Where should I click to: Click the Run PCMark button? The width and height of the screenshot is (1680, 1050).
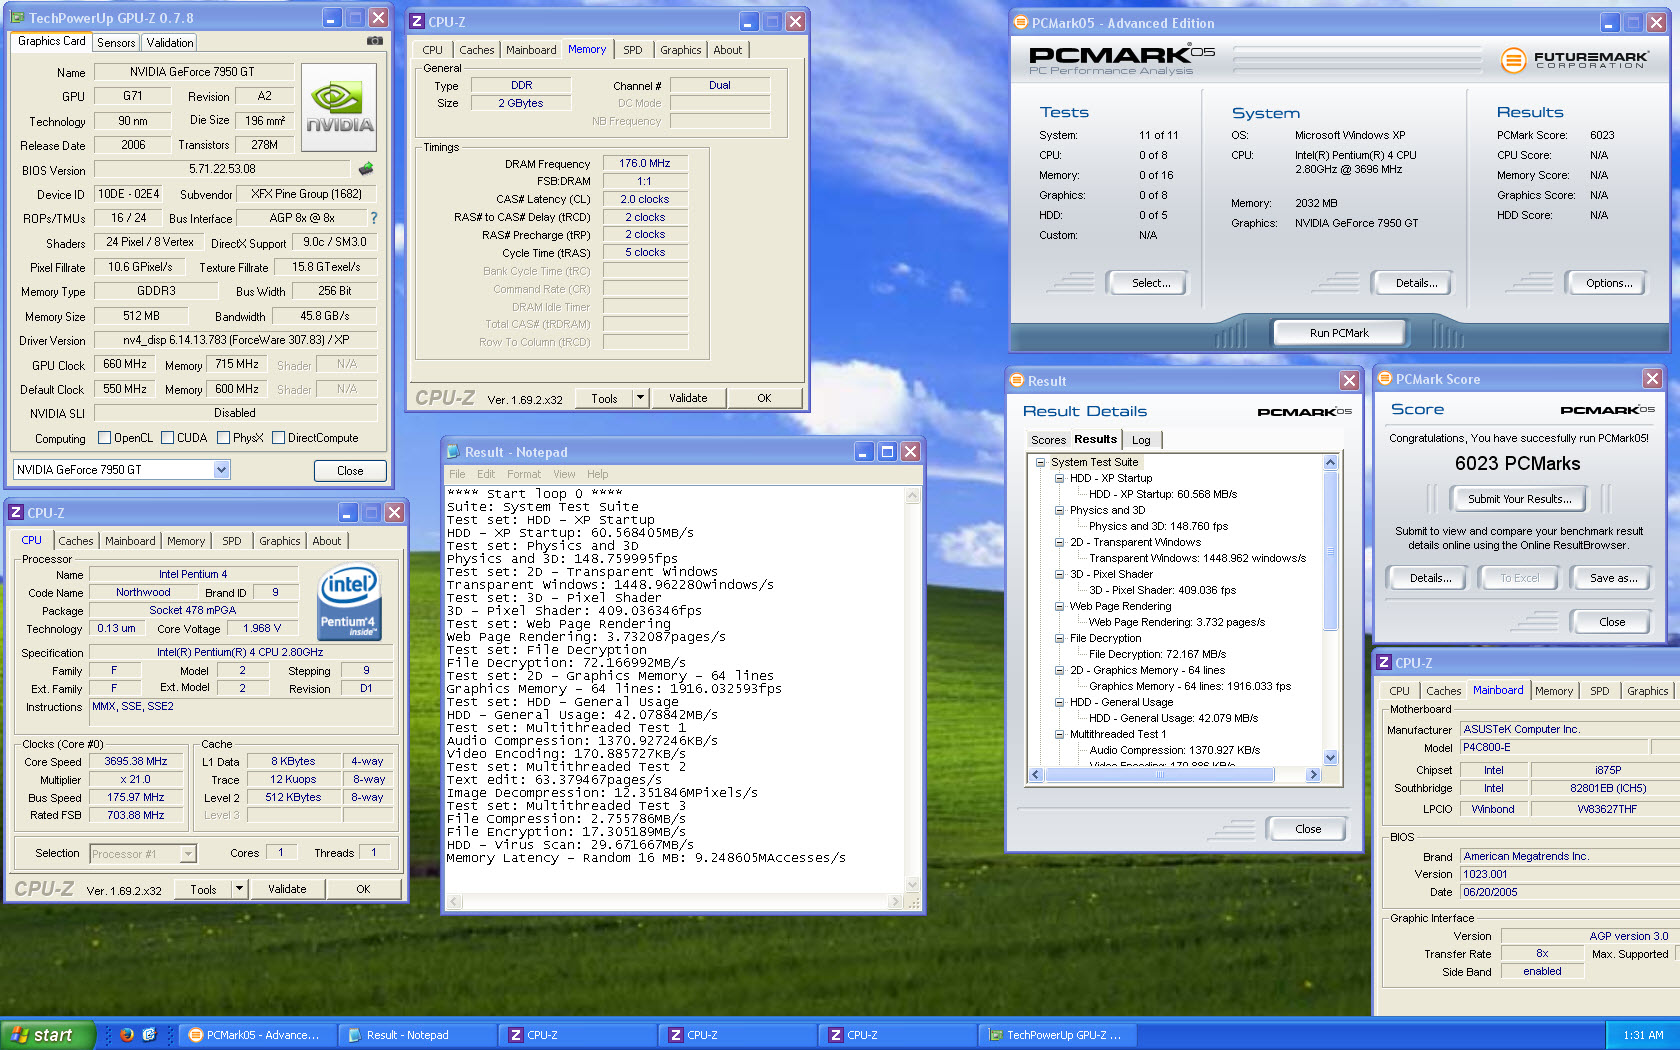(1339, 333)
